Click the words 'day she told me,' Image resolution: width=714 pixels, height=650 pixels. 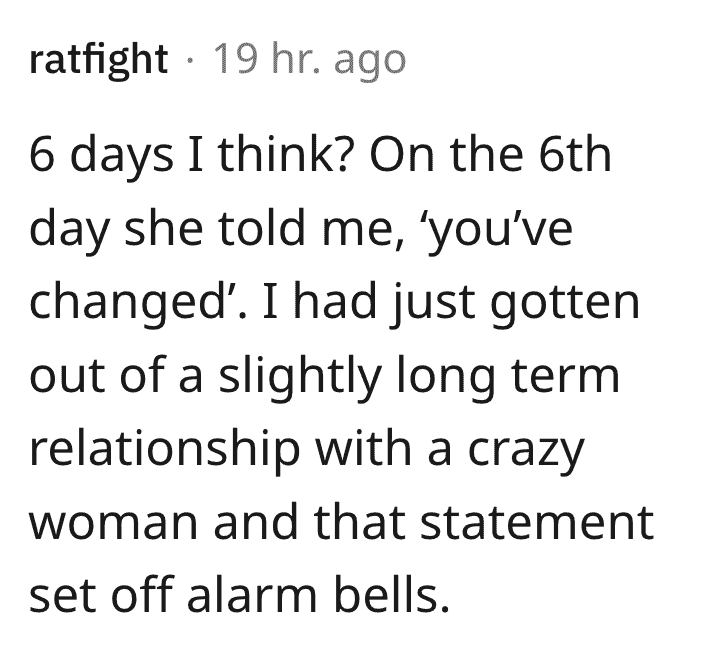click(217, 231)
